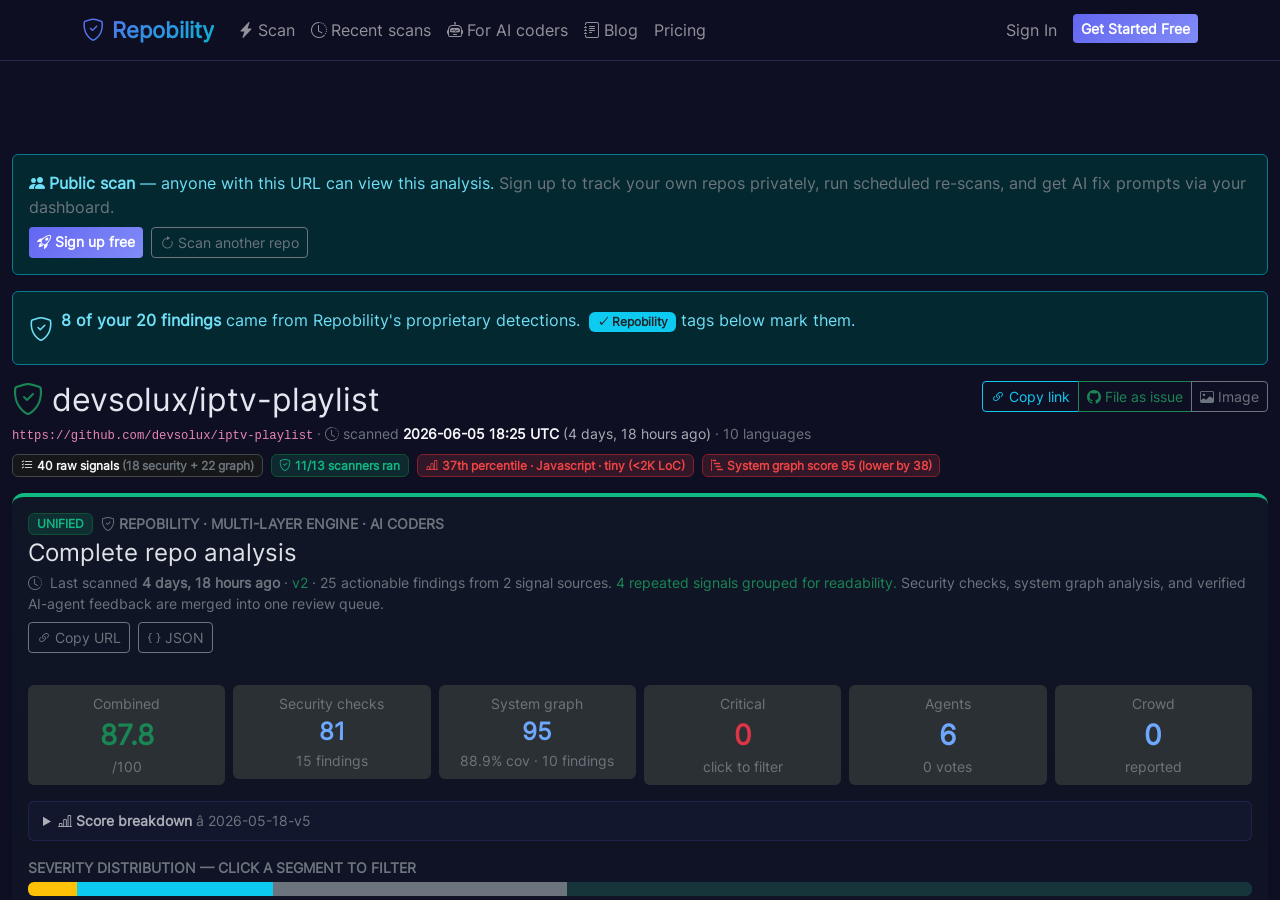Viewport: 1280px width, 900px height.
Task: Click the 40 raw signals badge
Action: tap(137, 465)
